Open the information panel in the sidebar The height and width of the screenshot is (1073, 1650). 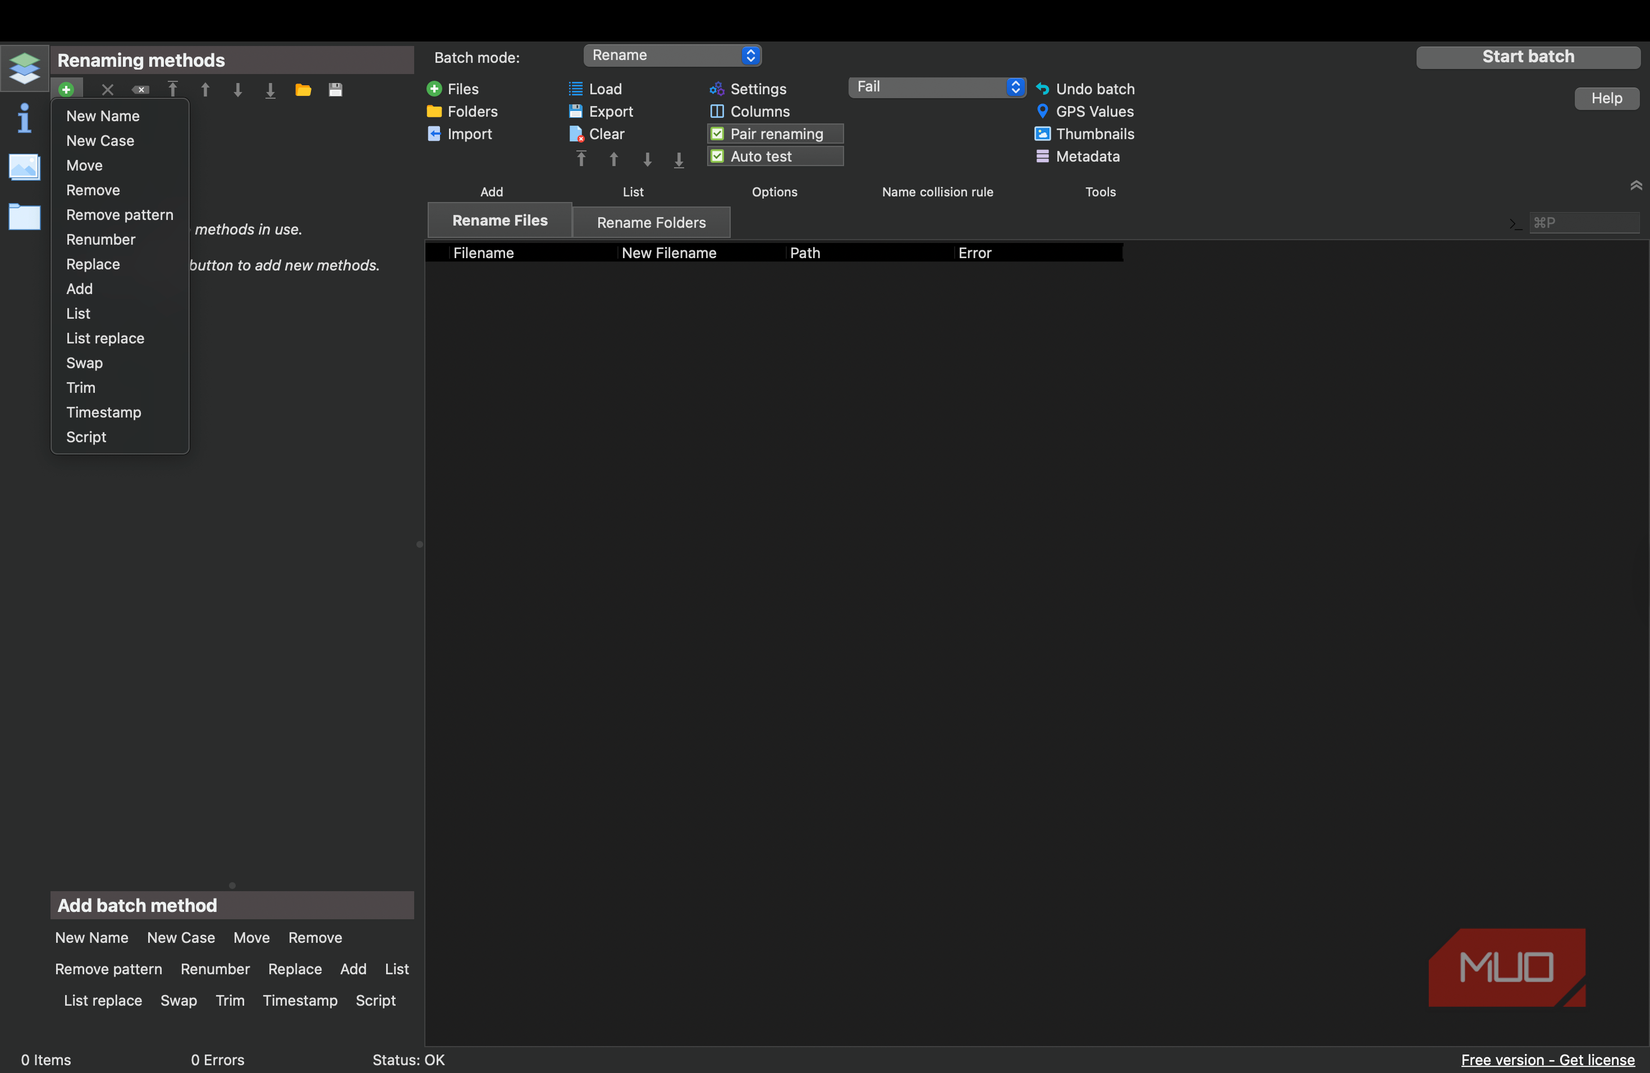[24, 119]
